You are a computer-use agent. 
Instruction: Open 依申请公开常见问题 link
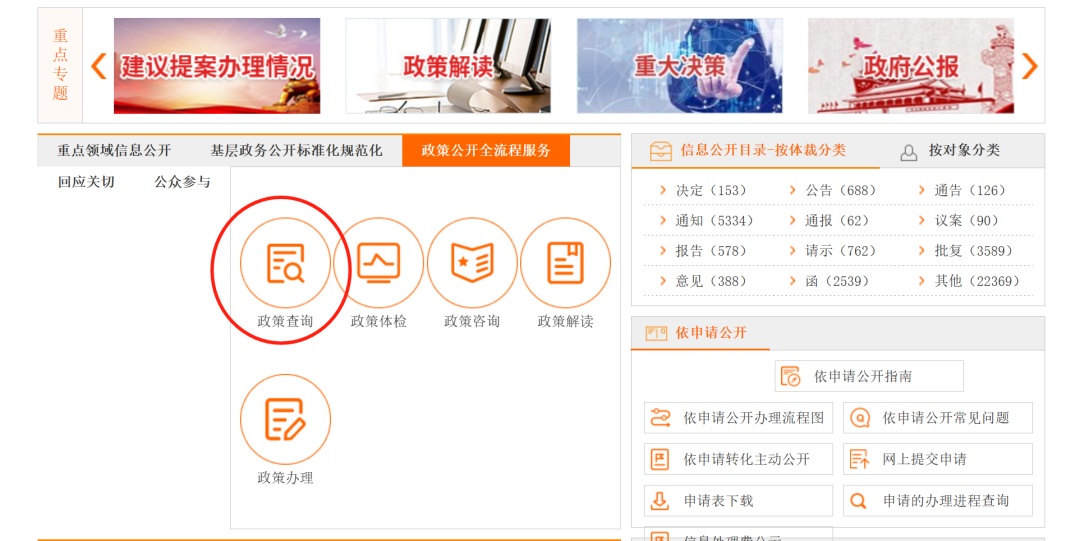coord(938,418)
